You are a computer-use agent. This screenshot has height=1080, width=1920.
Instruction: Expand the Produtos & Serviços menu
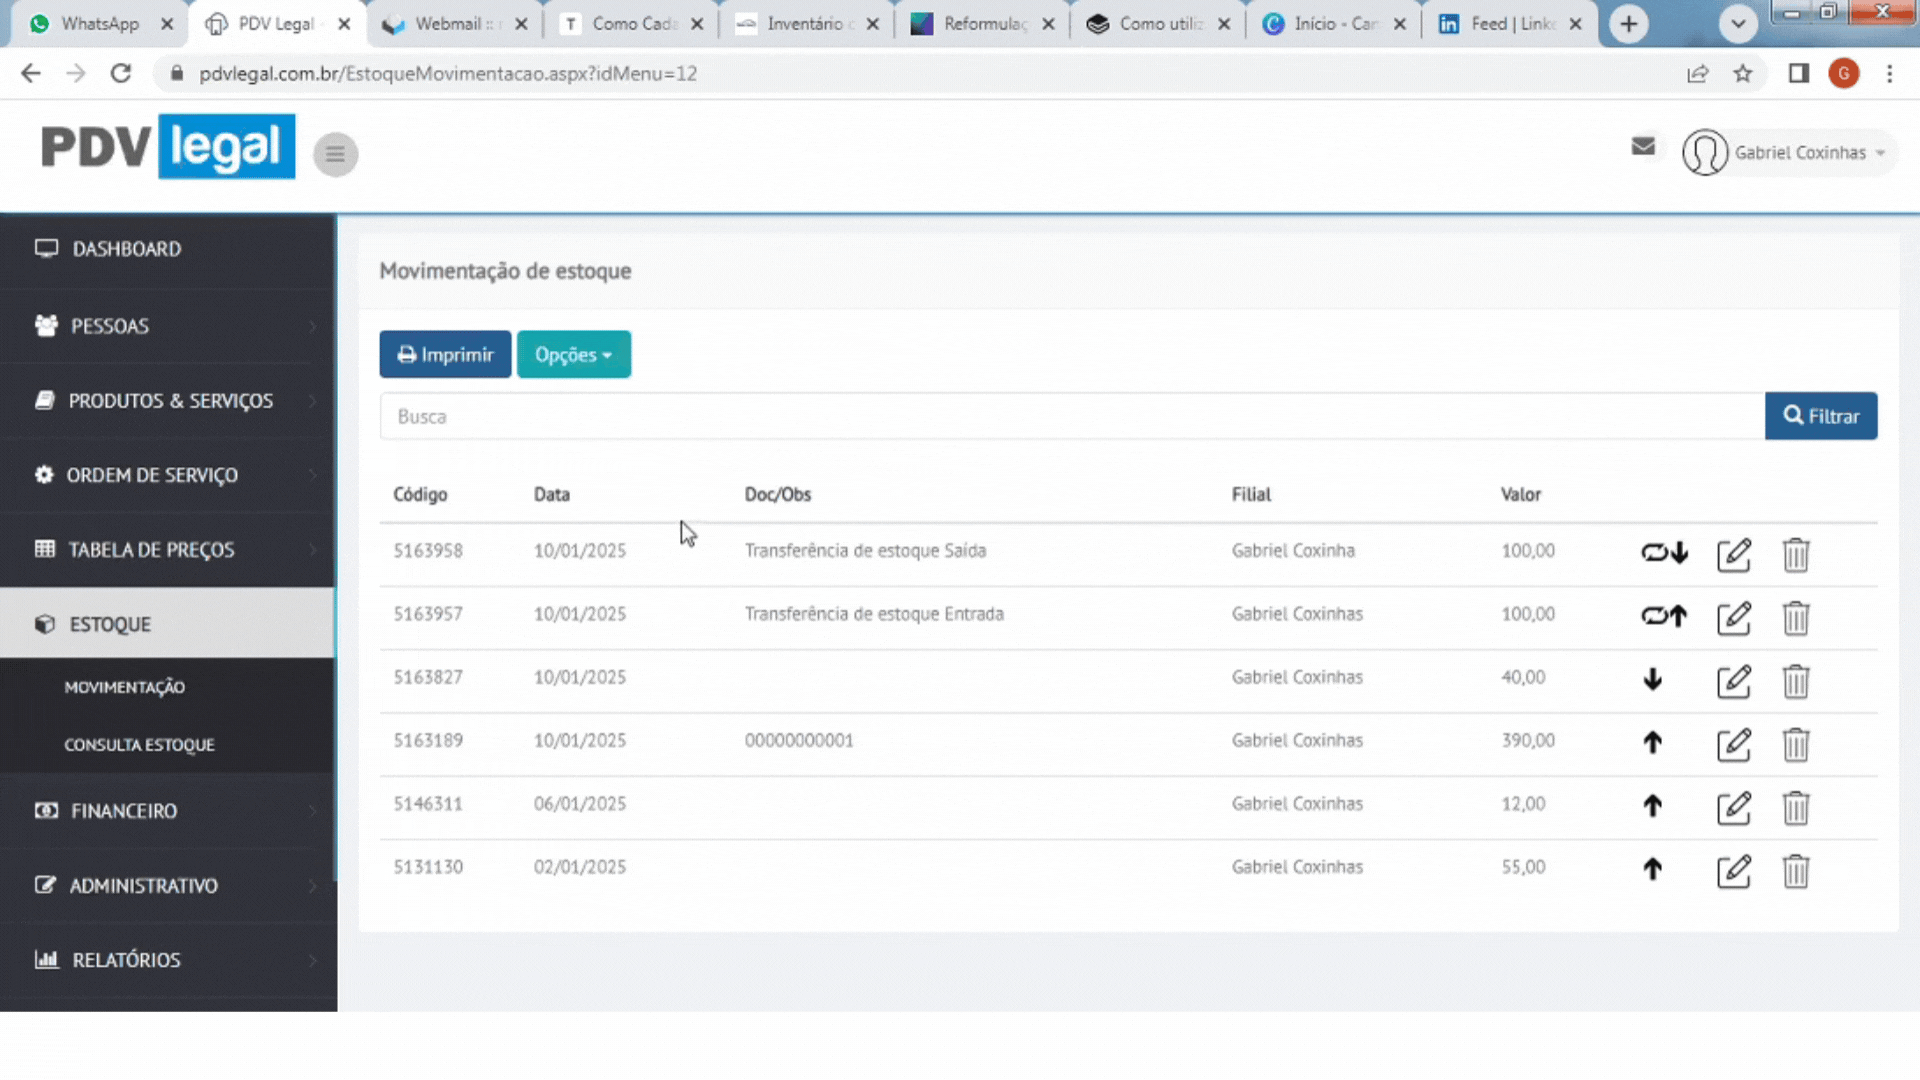pos(170,401)
